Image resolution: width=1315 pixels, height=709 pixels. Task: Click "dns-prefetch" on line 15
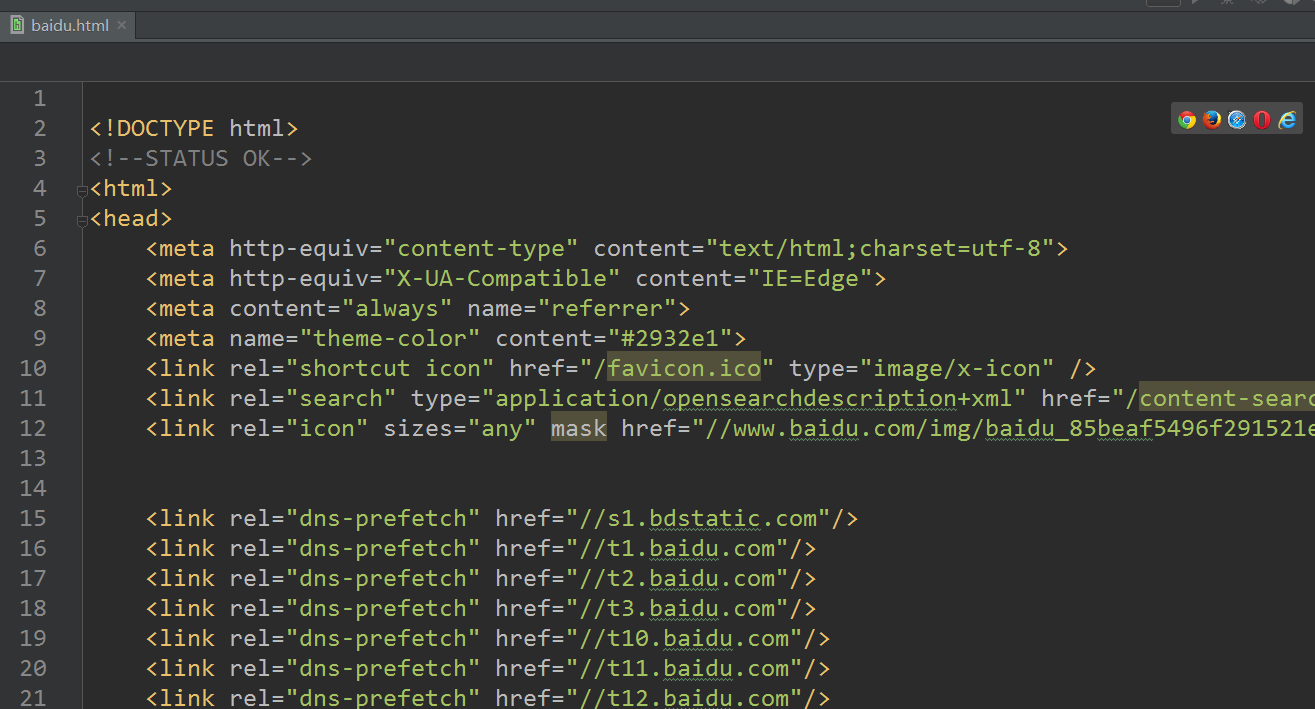tap(384, 518)
